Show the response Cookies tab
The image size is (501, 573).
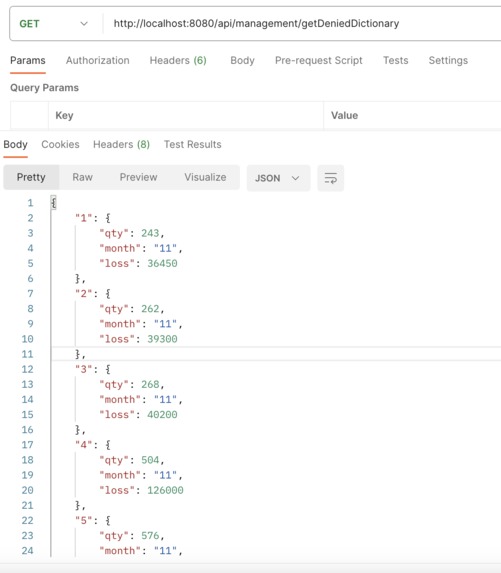(x=60, y=144)
